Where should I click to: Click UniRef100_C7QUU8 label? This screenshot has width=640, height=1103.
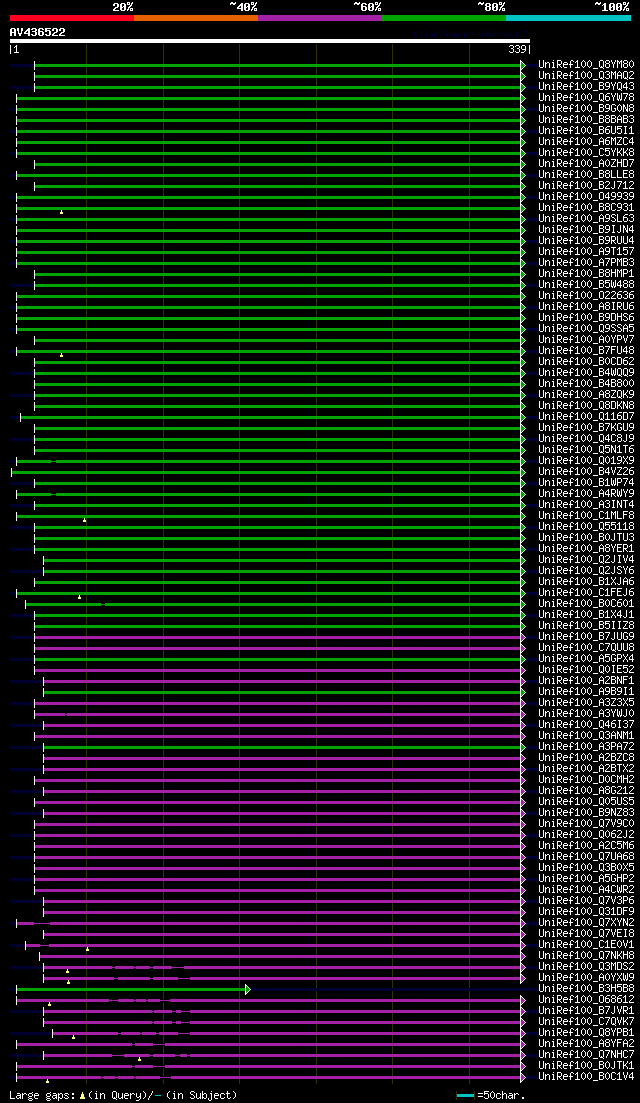[586, 648]
